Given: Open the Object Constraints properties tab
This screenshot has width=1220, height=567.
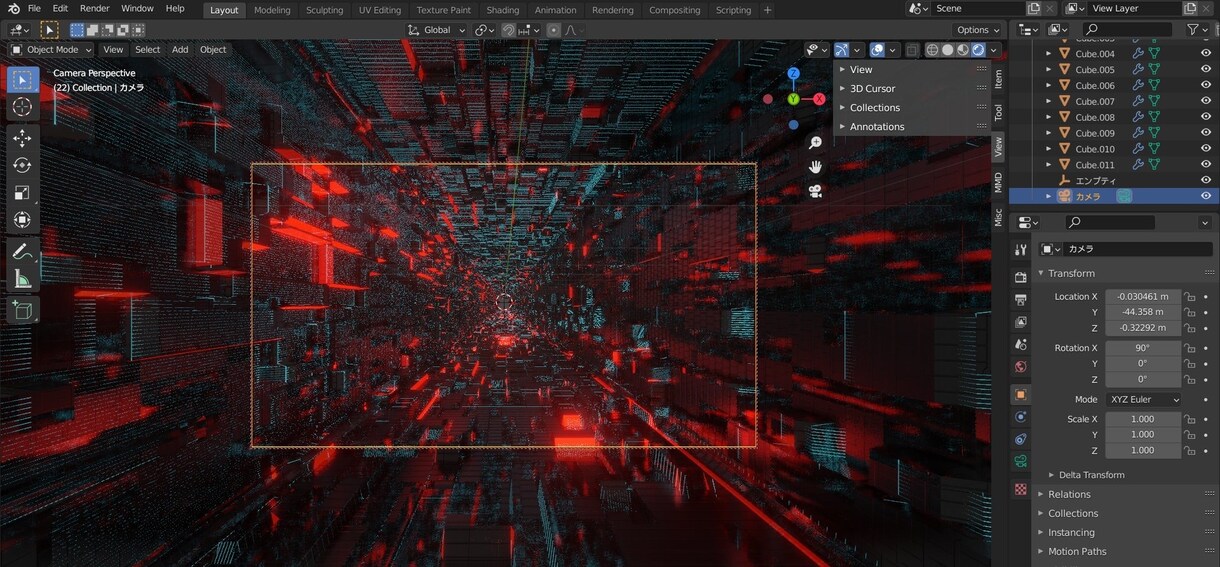Looking at the screenshot, I should [1021, 439].
